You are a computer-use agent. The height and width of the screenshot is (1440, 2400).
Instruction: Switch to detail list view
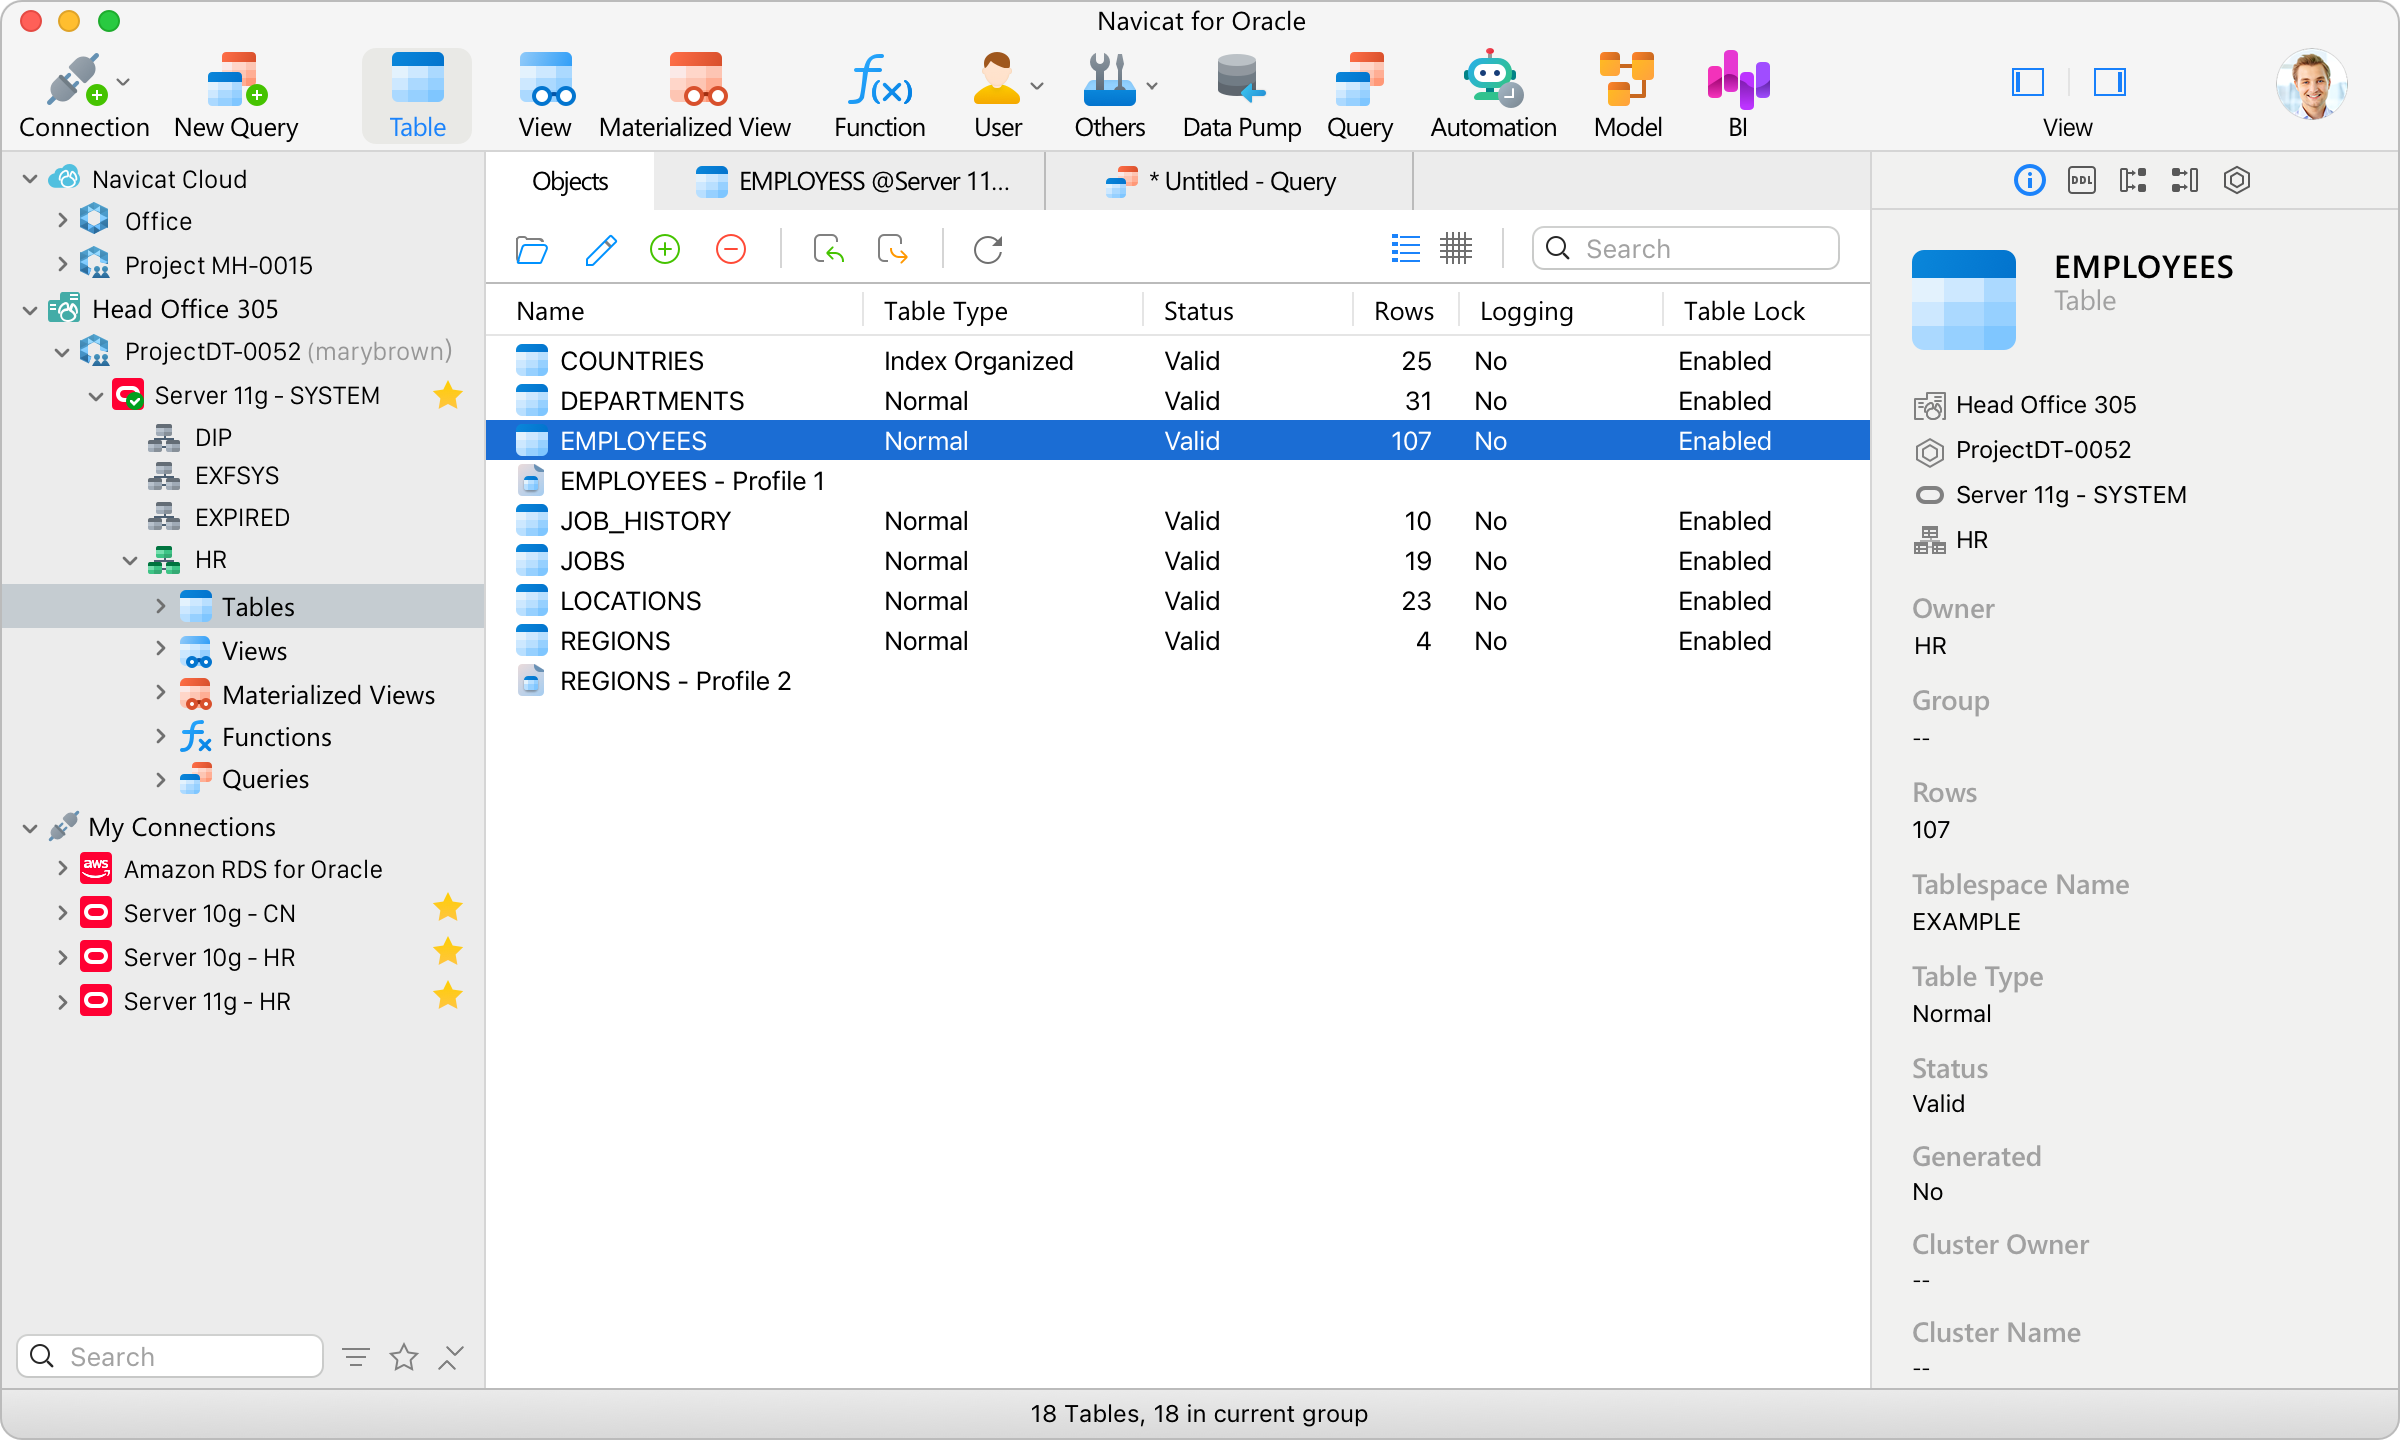point(1405,248)
